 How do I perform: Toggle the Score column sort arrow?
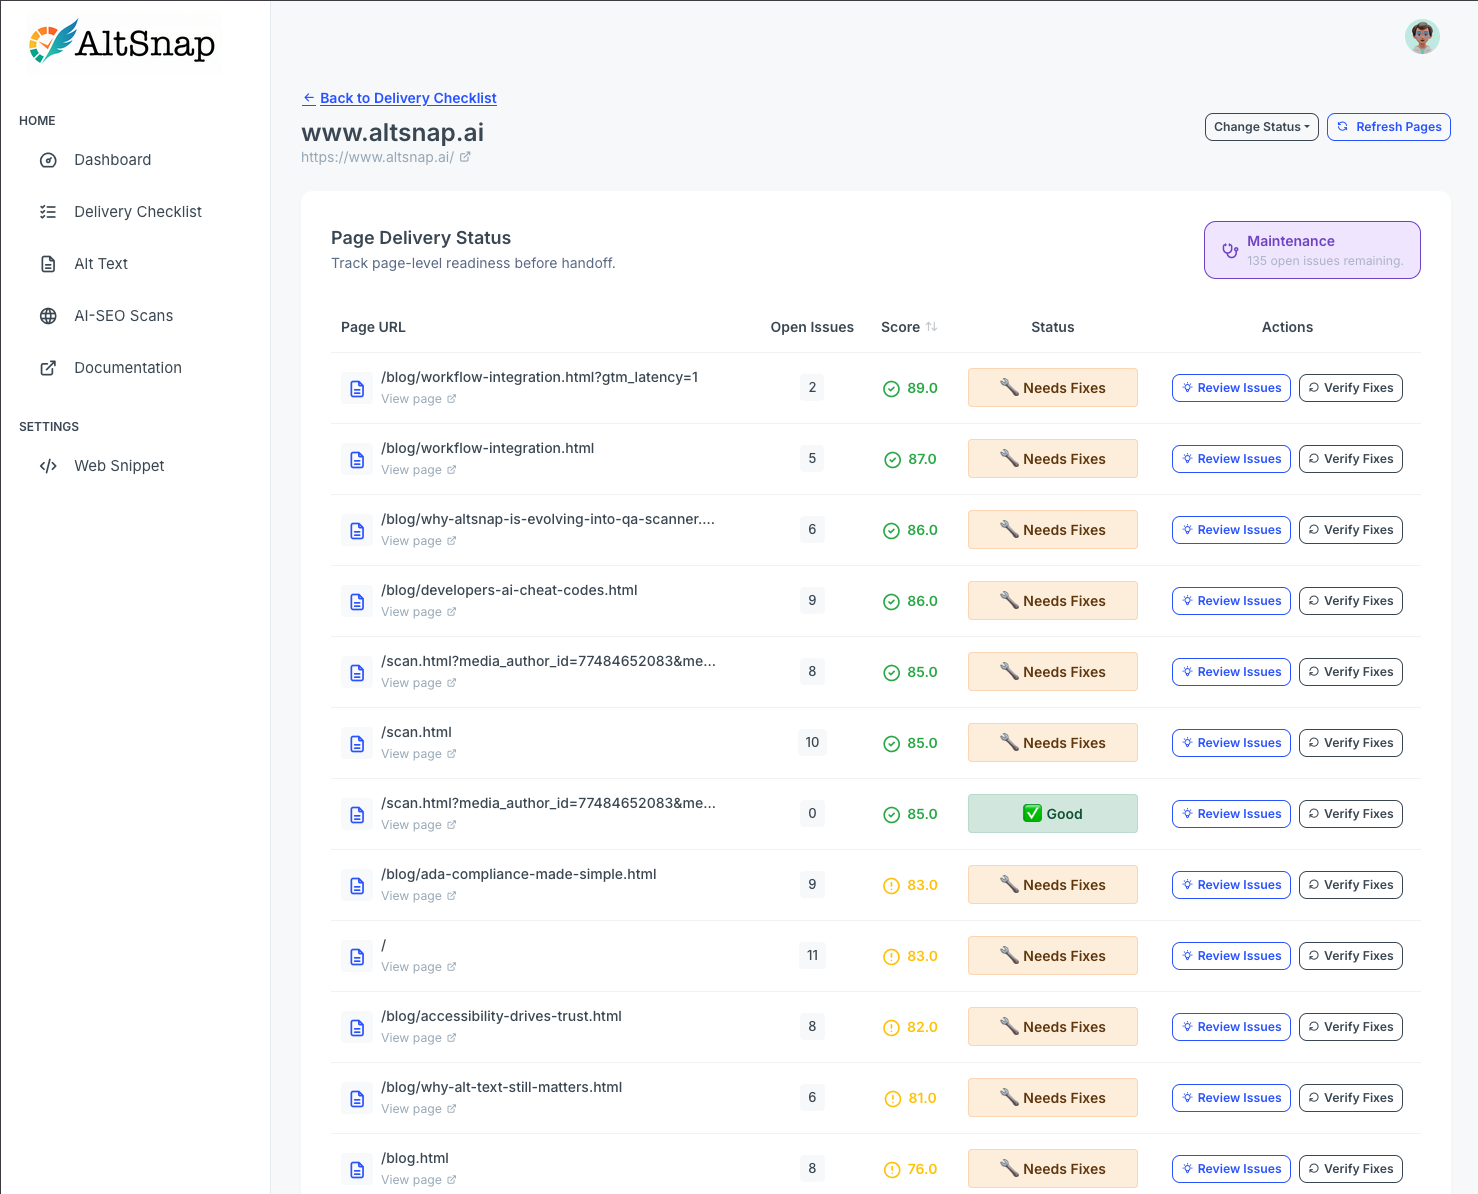pos(932,327)
